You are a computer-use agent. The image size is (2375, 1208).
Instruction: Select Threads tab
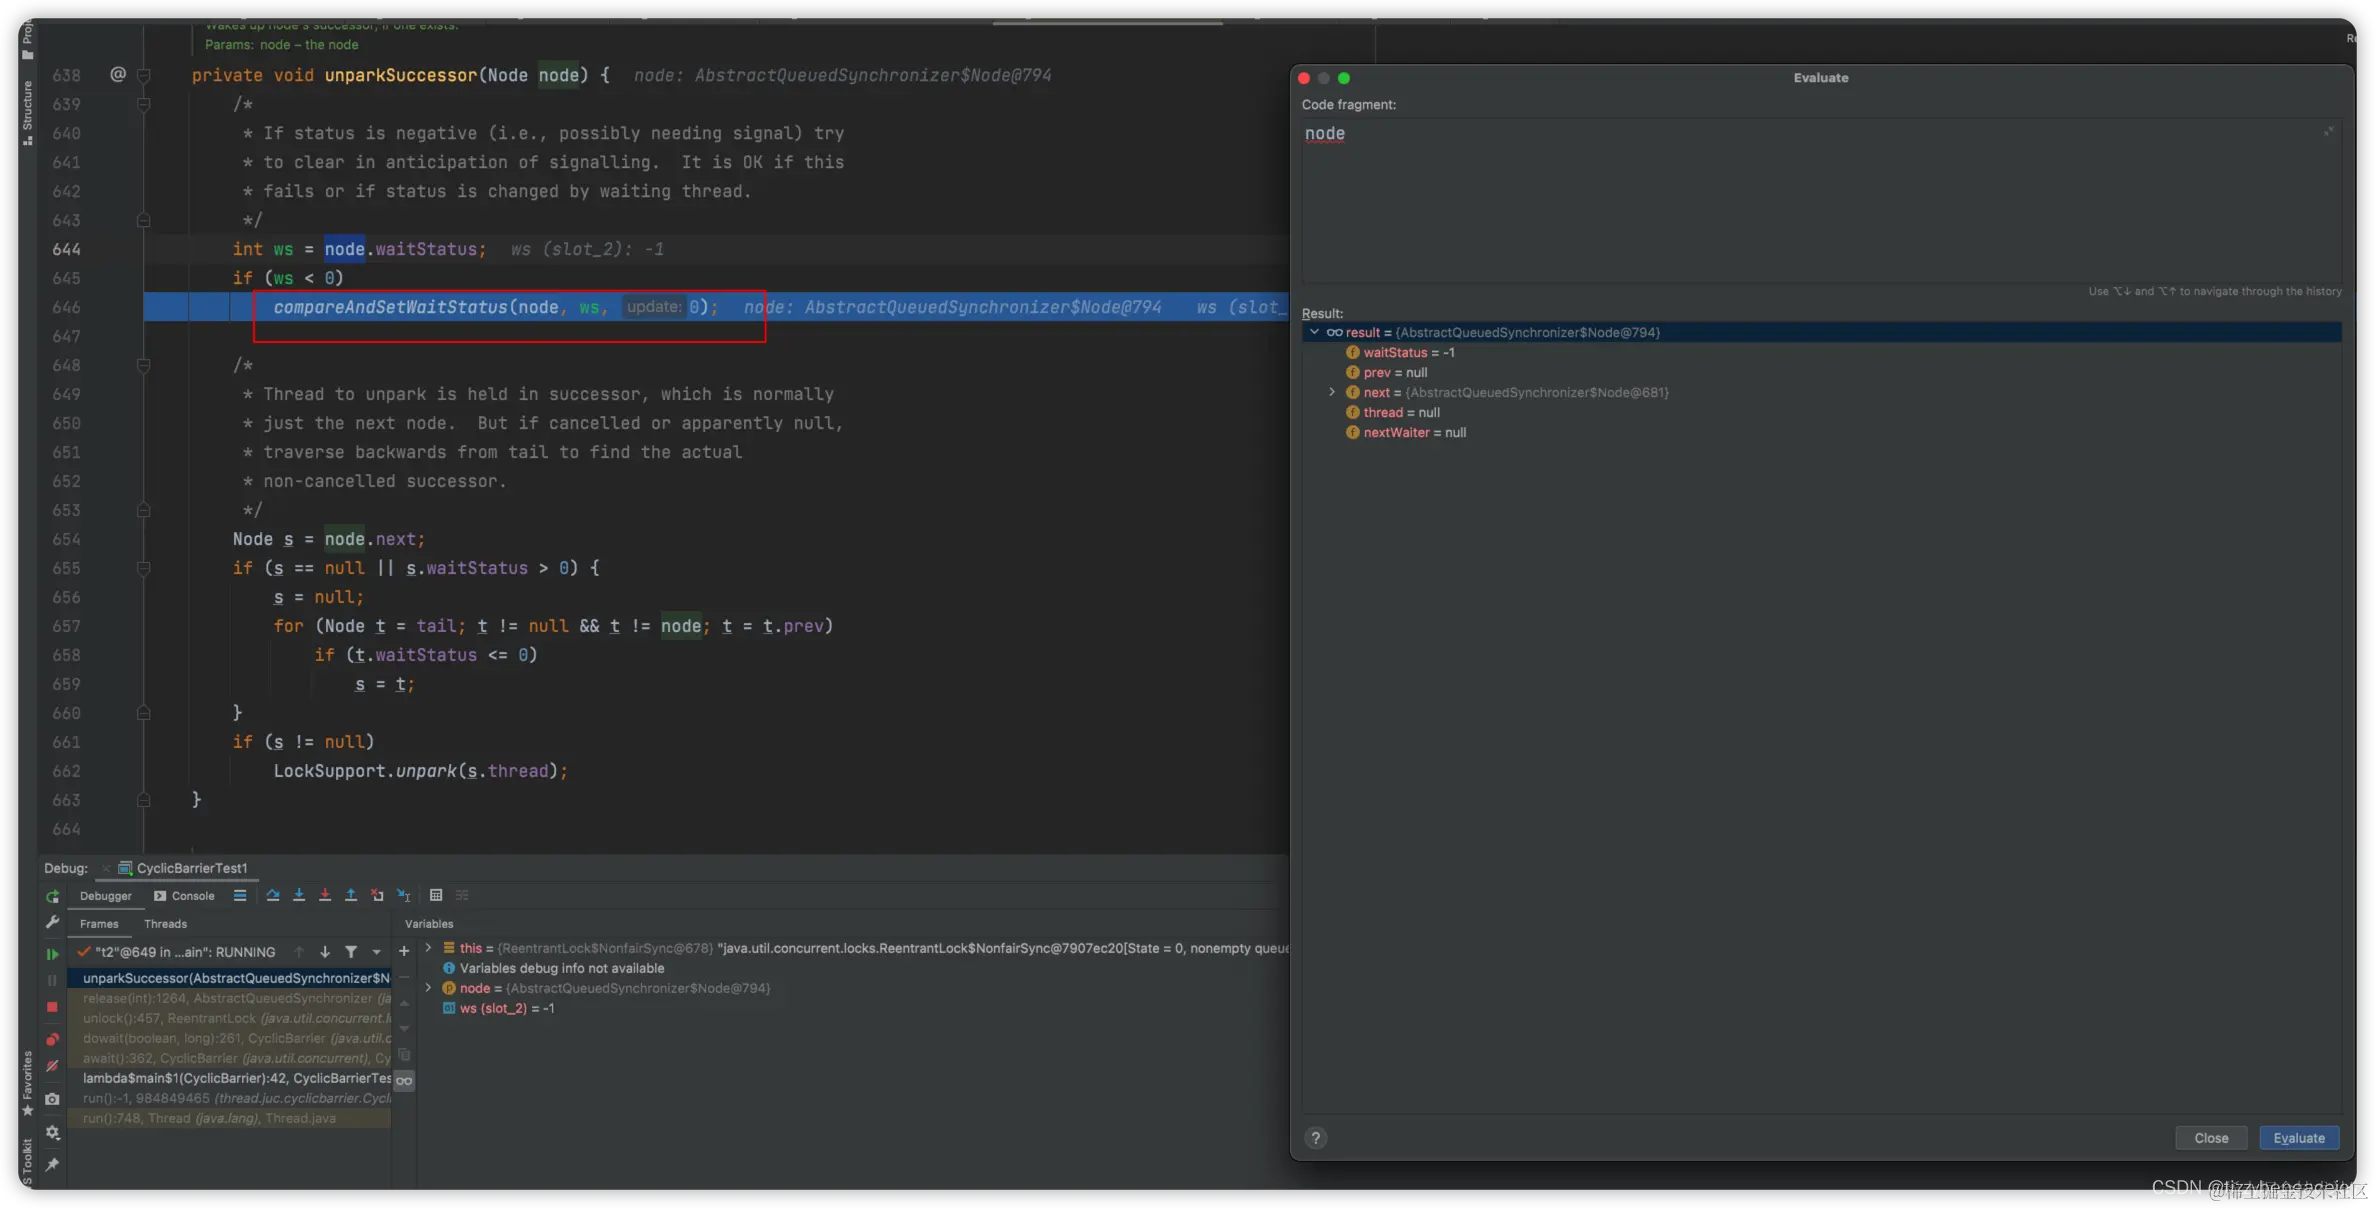[x=165, y=924]
